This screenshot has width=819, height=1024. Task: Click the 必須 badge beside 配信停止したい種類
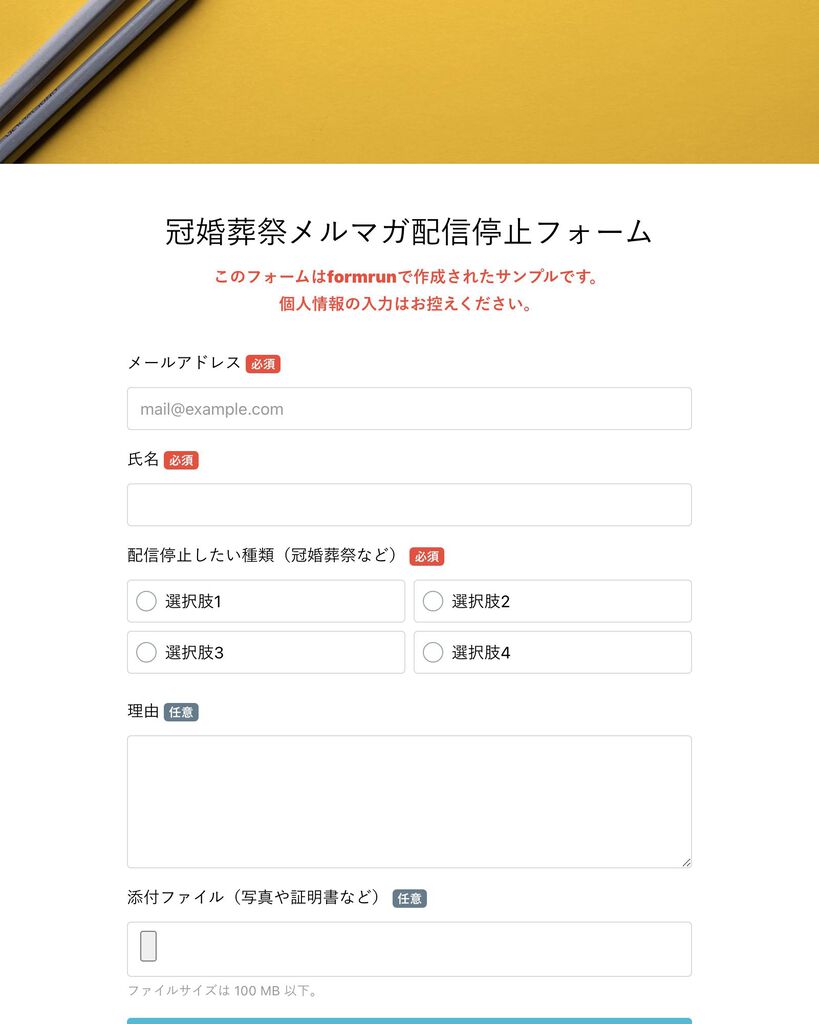427,557
